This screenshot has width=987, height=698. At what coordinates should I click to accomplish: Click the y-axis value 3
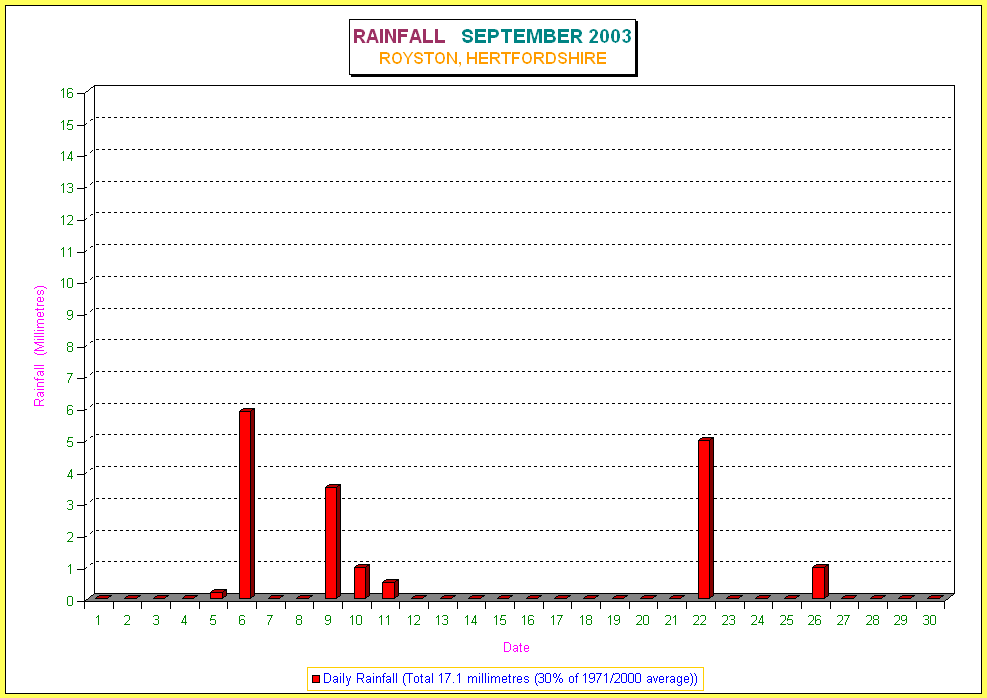pos(70,505)
